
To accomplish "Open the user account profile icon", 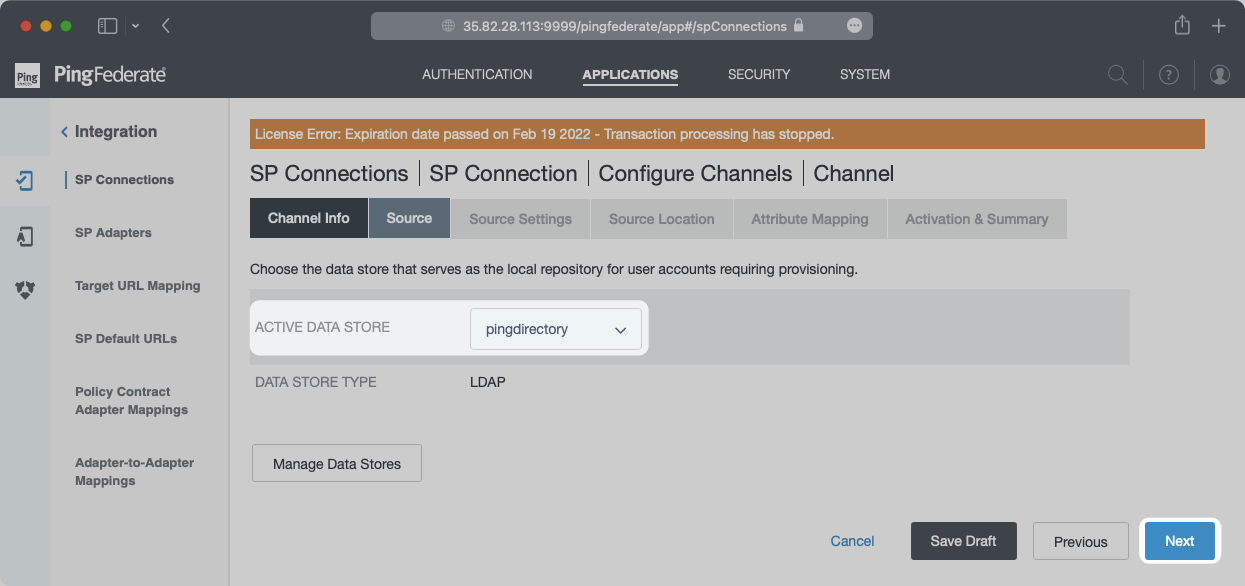I will pos(1219,75).
